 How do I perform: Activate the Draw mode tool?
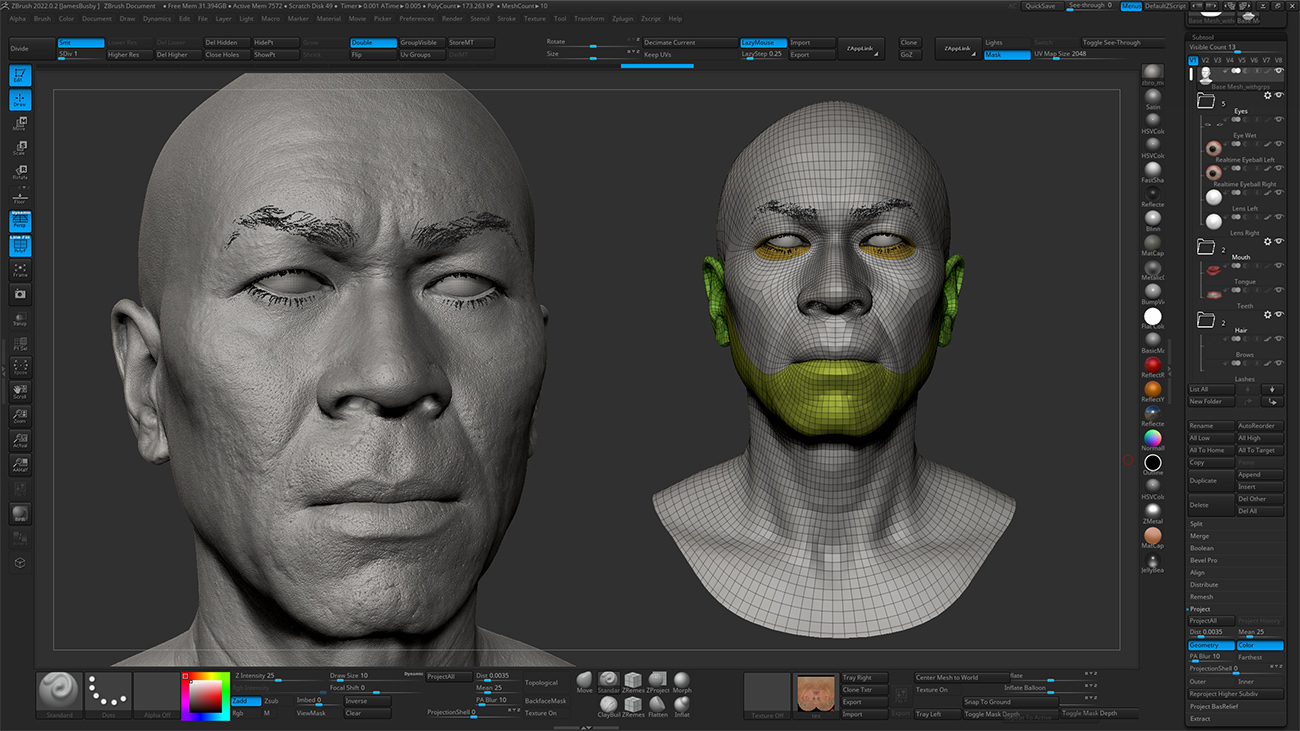click(x=20, y=100)
